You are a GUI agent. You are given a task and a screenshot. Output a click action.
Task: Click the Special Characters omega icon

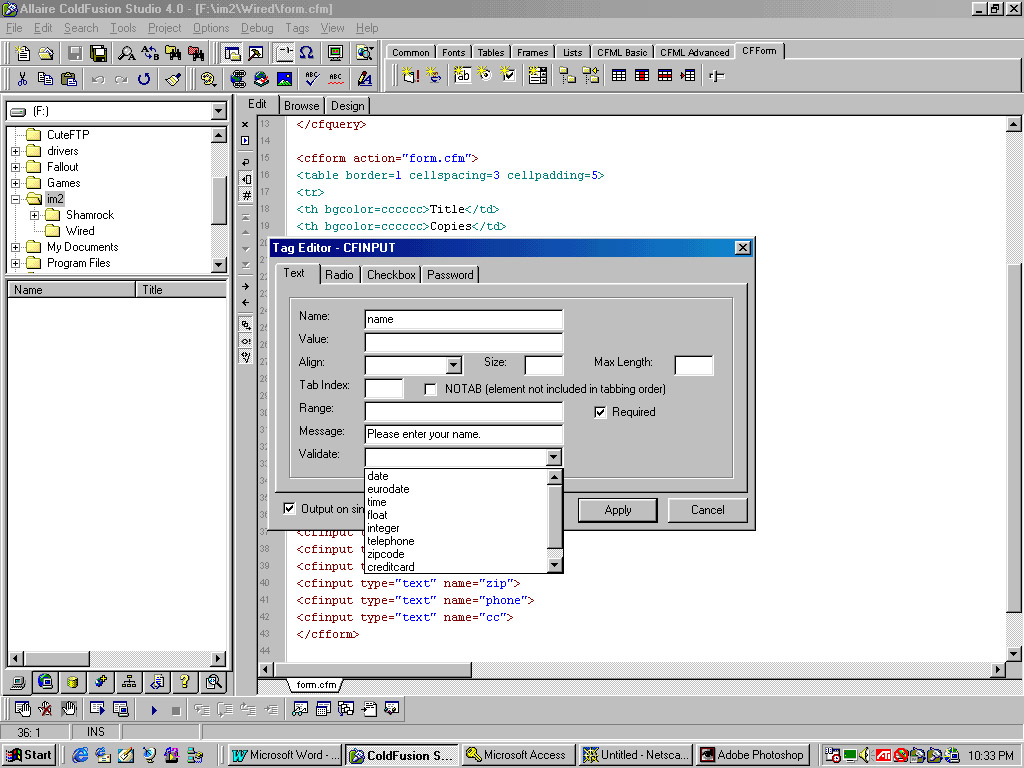pos(306,53)
